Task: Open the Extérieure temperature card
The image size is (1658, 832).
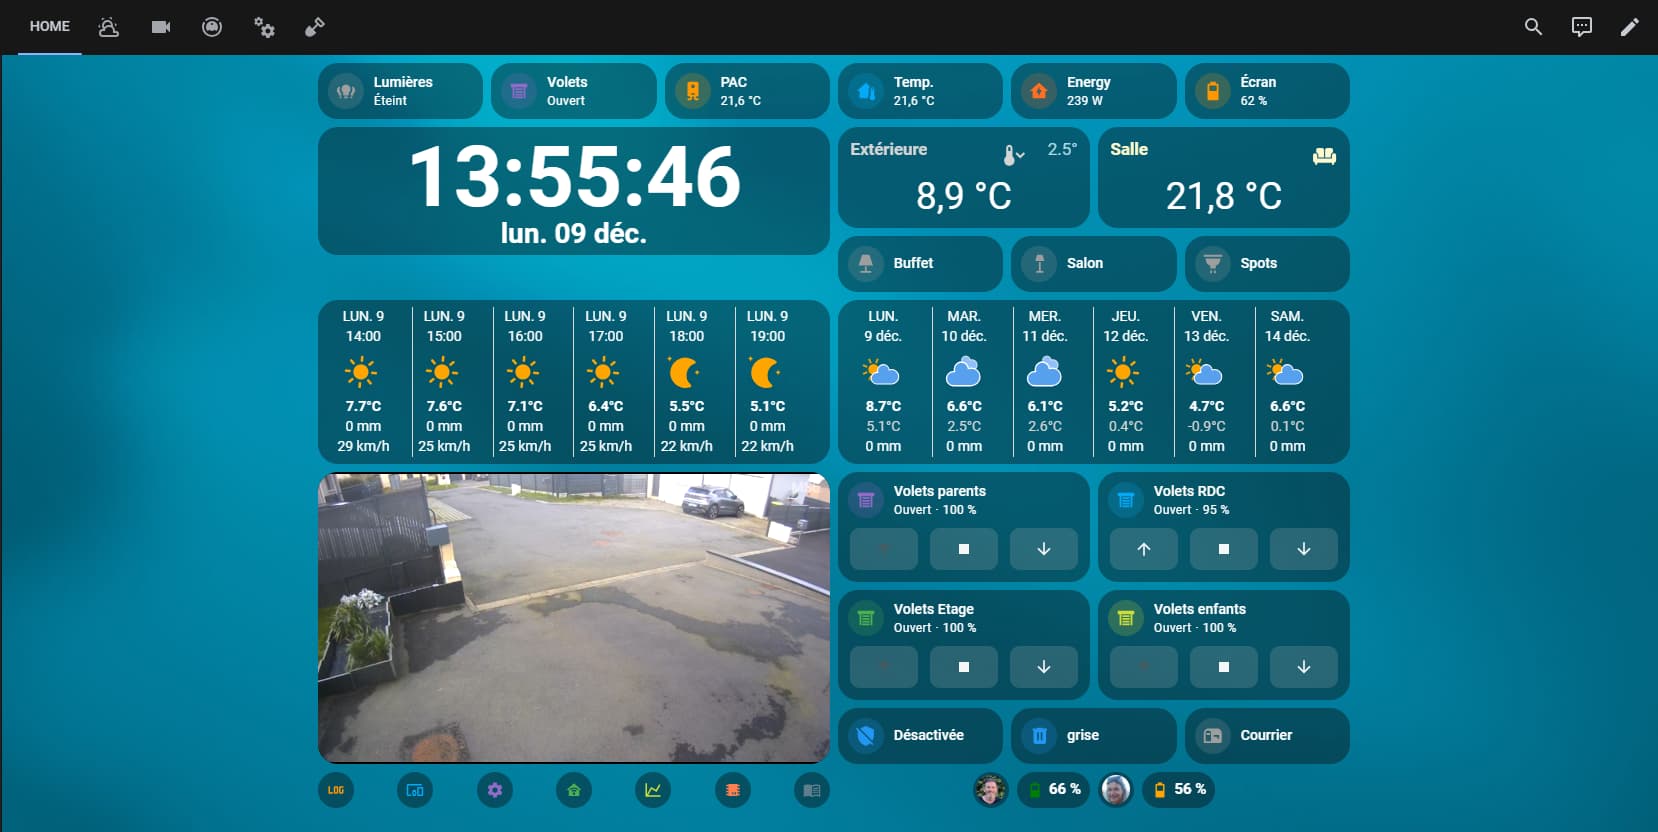Action: click(964, 178)
